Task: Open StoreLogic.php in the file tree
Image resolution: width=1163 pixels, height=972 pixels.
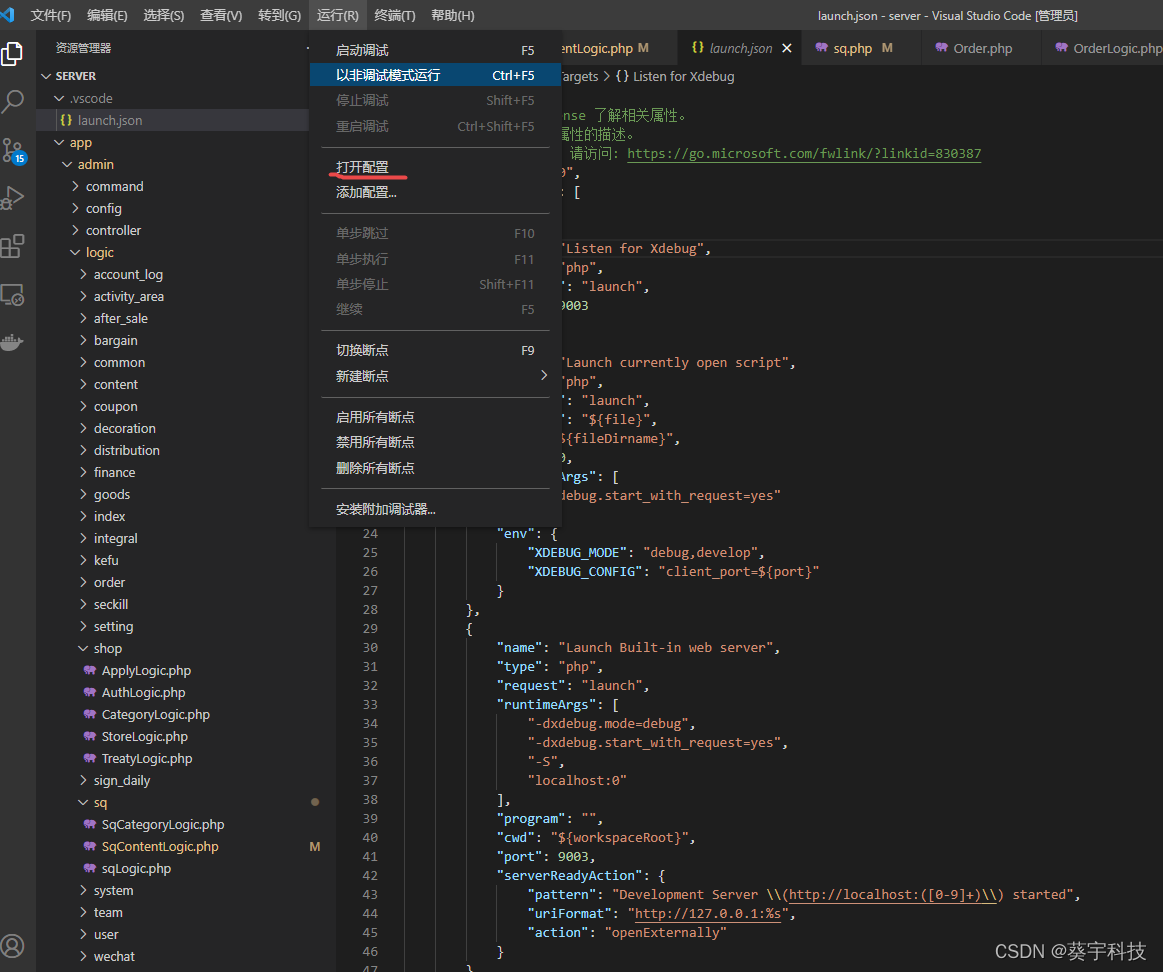Action: click(145, 737)
